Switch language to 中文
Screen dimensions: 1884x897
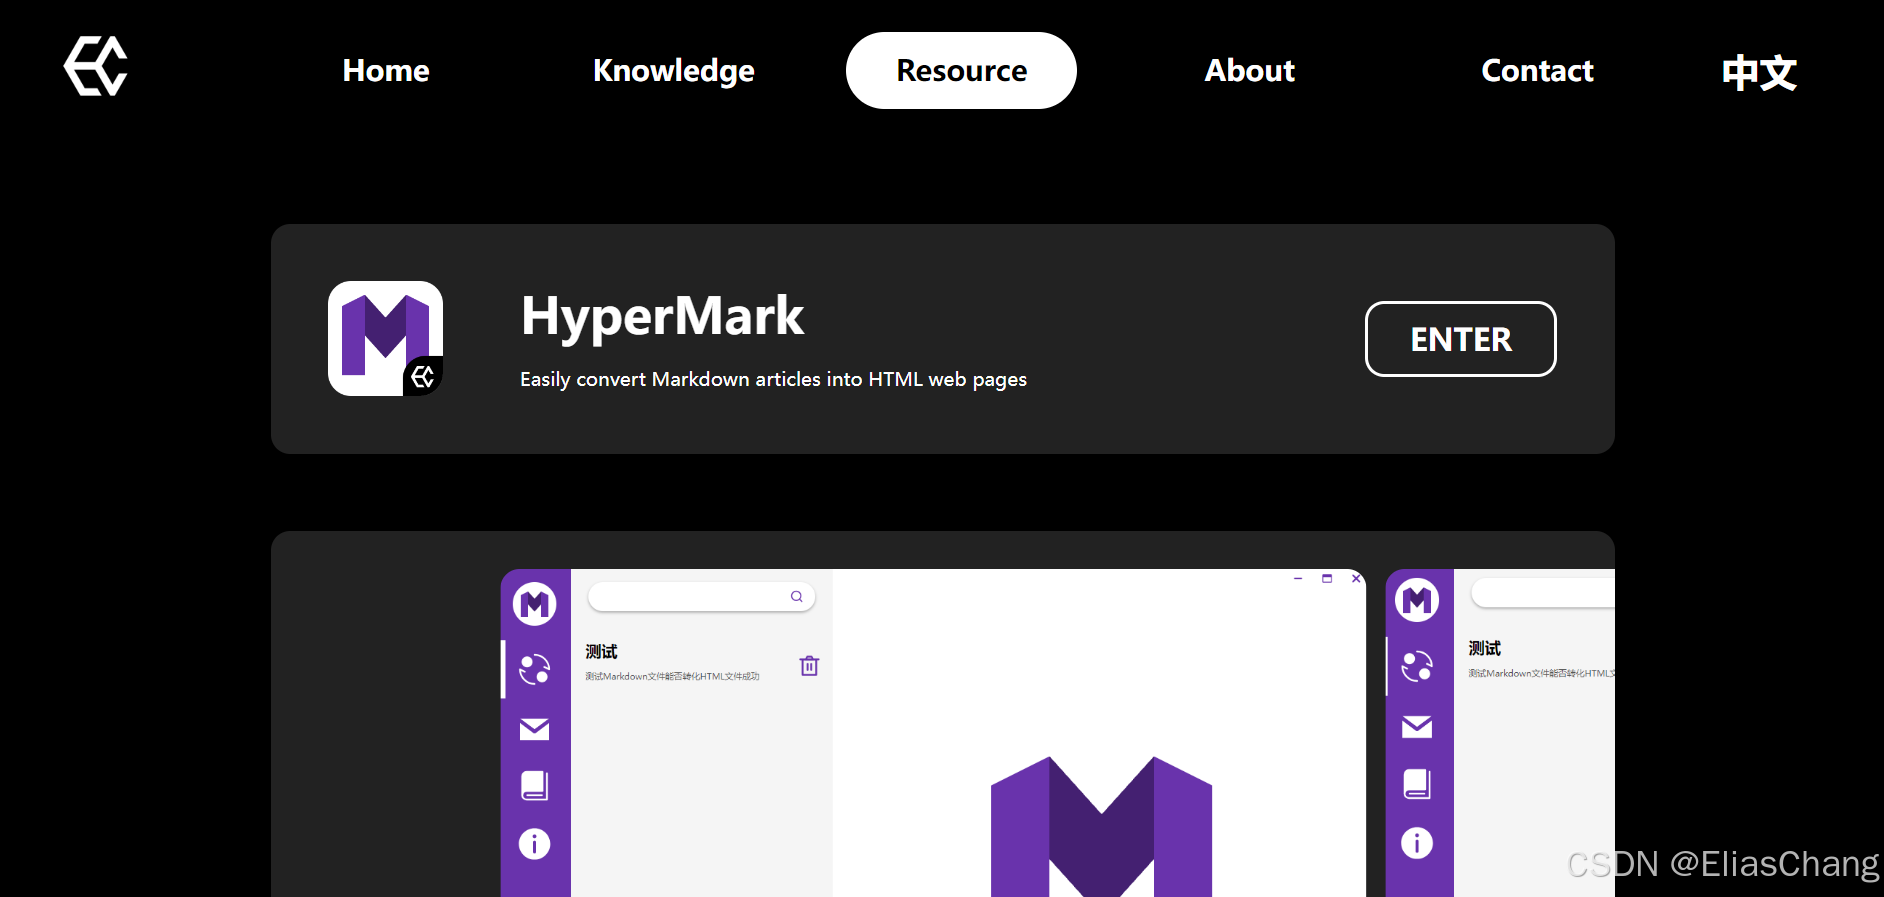tap(1759, 72)
